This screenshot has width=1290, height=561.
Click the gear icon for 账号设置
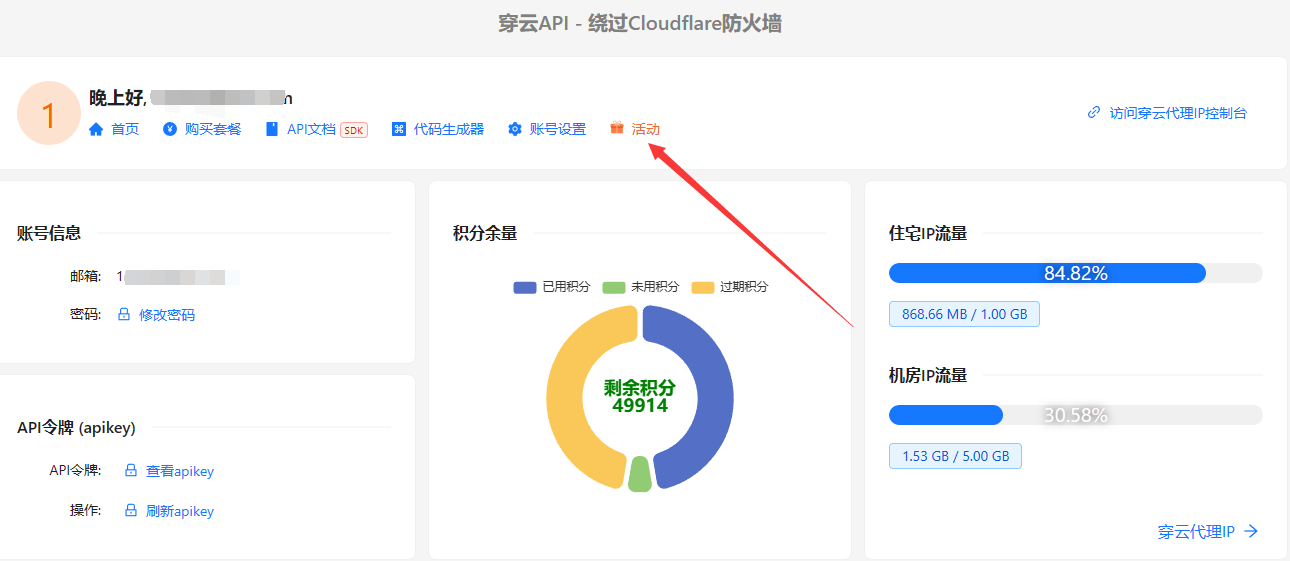point(515,129)
